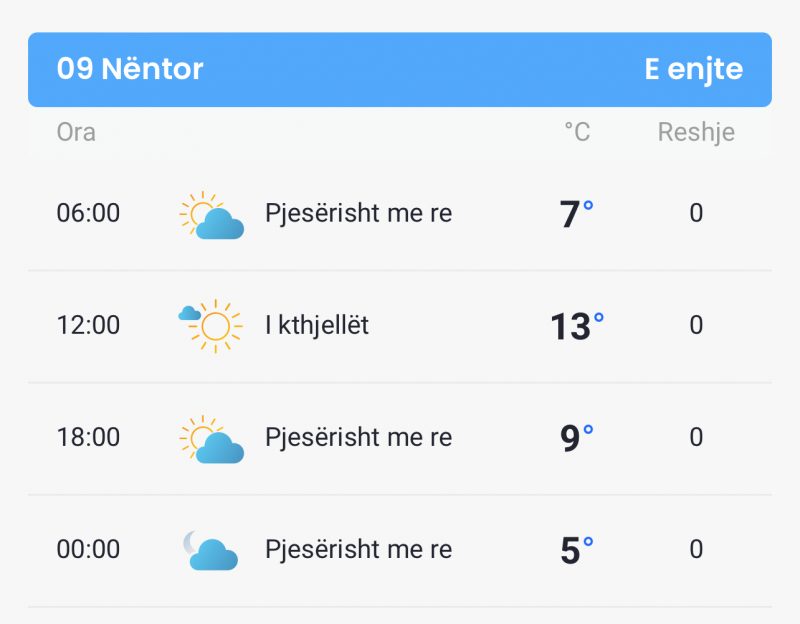This screenshot has height=624, width=800.
Task: Click the sun-and-cloud icon at 18:00
Action: point(212,439)
